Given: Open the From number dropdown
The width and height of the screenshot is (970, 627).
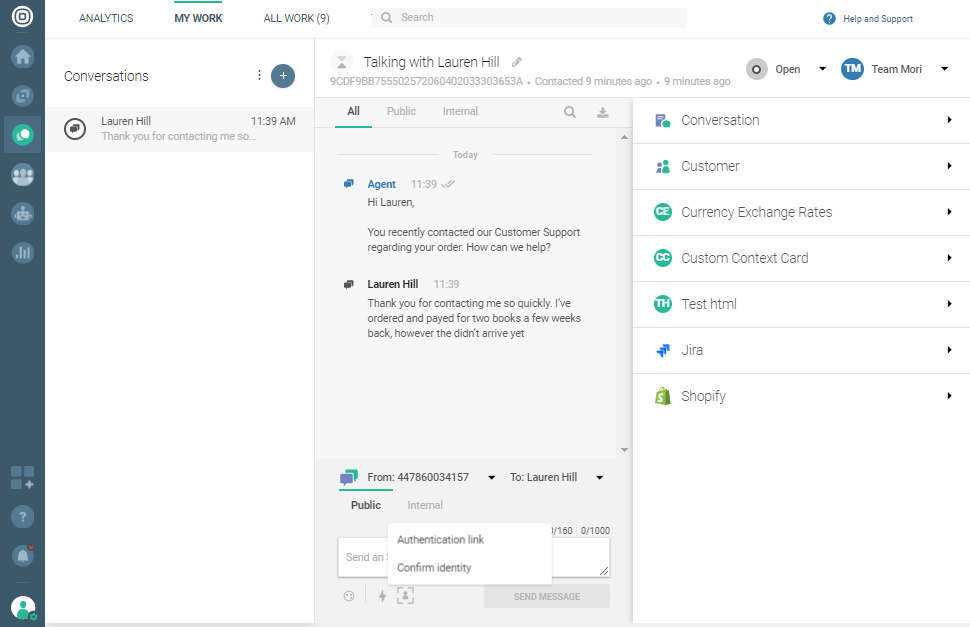Looking at the screenshot, I should coord(491,478).
